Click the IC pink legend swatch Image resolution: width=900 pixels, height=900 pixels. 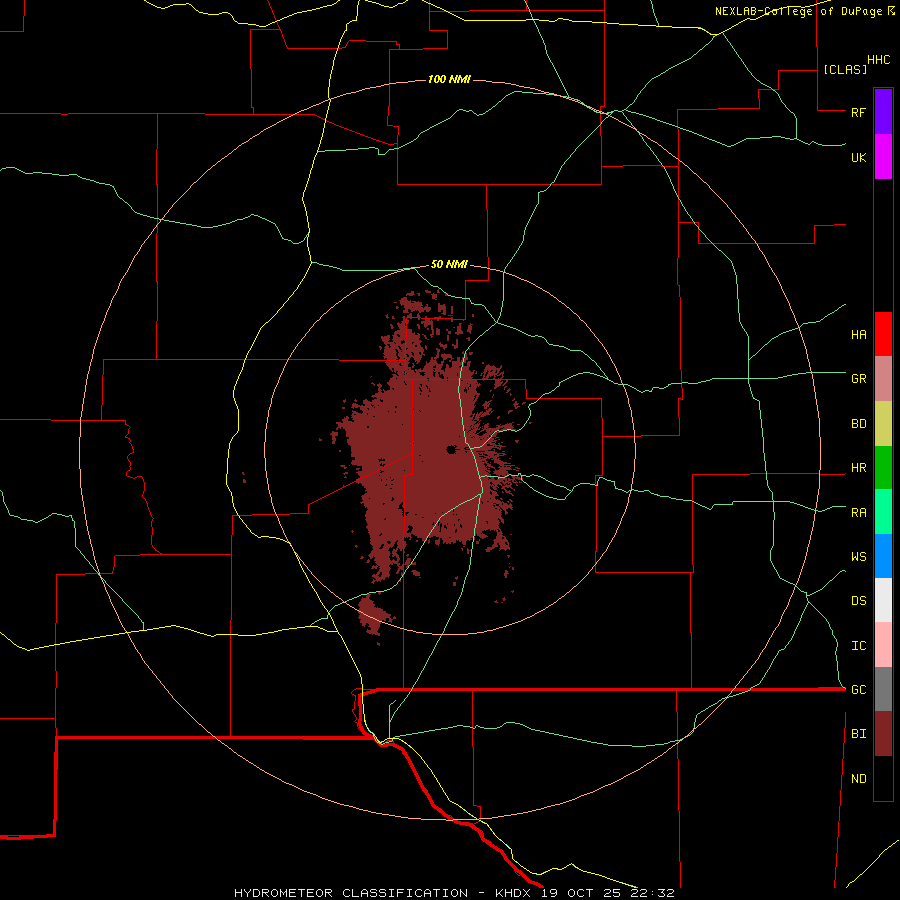click(883, 645)
